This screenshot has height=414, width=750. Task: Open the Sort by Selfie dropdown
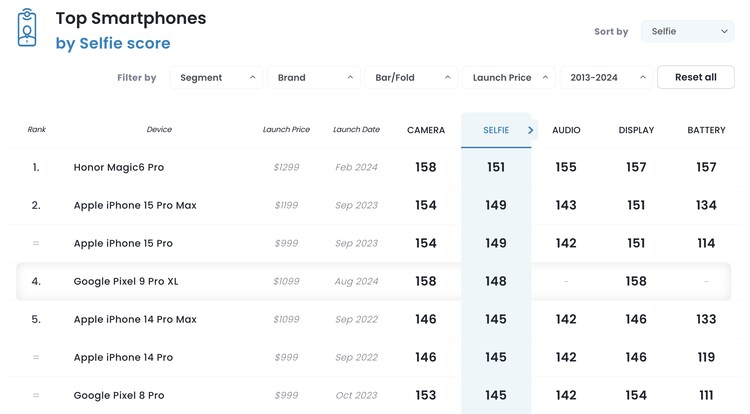tap(687, 32)
